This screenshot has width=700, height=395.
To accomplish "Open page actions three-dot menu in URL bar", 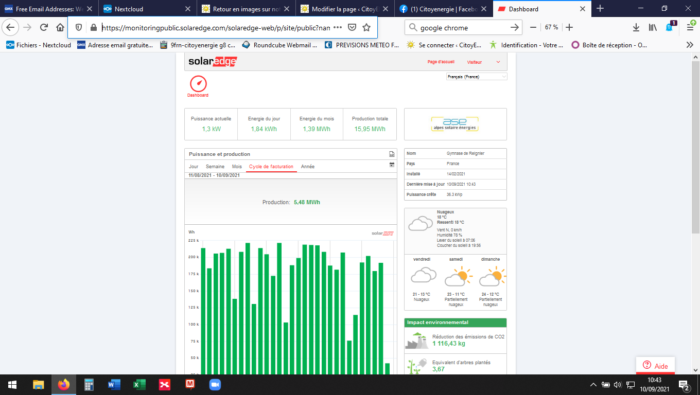I will pyautogui.click(x=338, y=27).
